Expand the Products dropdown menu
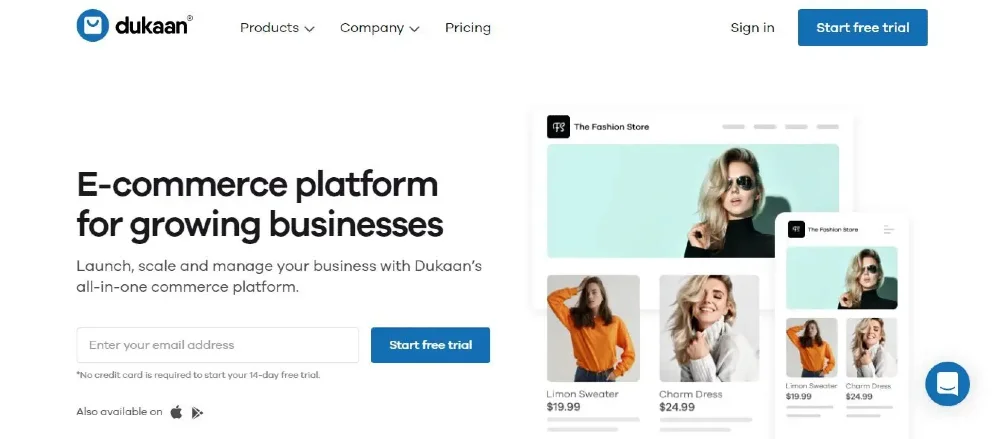 tap(277, 28)
